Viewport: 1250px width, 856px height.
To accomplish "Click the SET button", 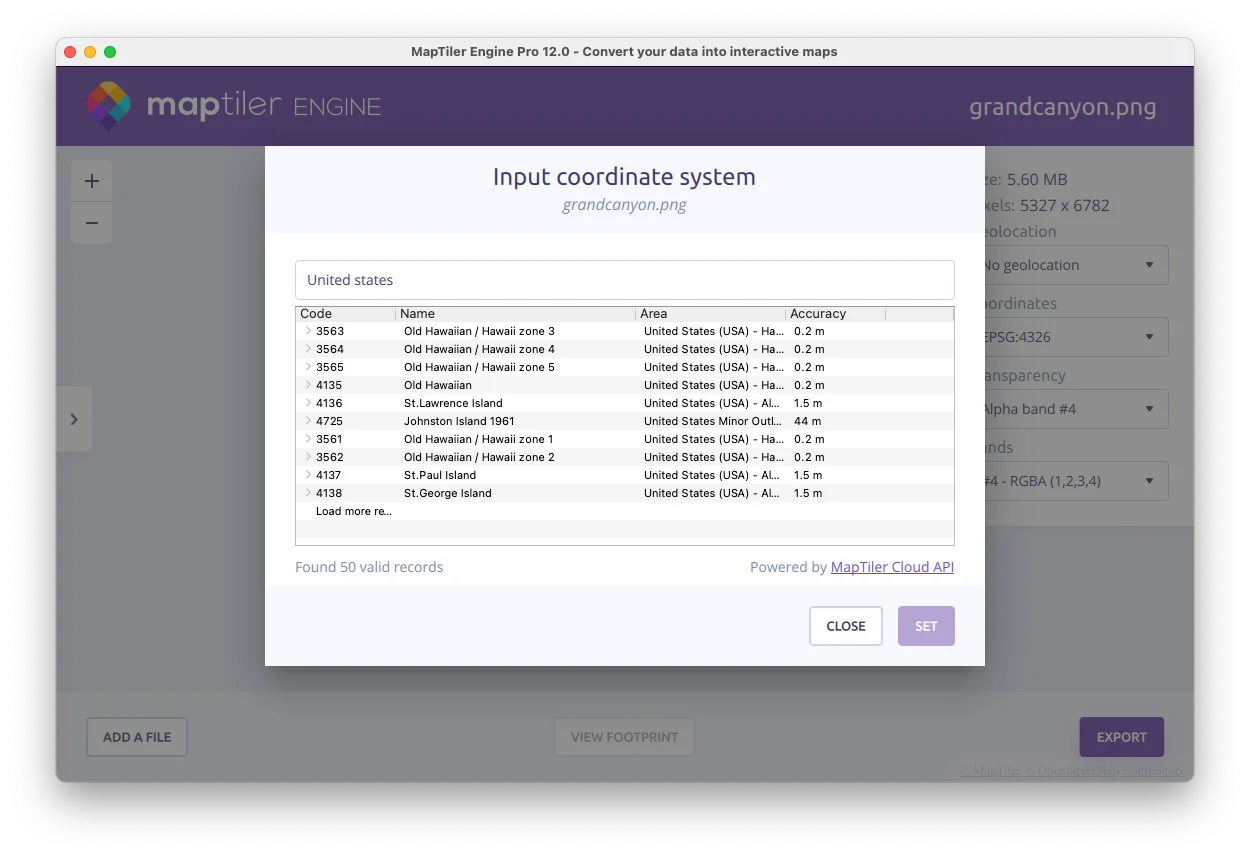I will pos(926,626).
